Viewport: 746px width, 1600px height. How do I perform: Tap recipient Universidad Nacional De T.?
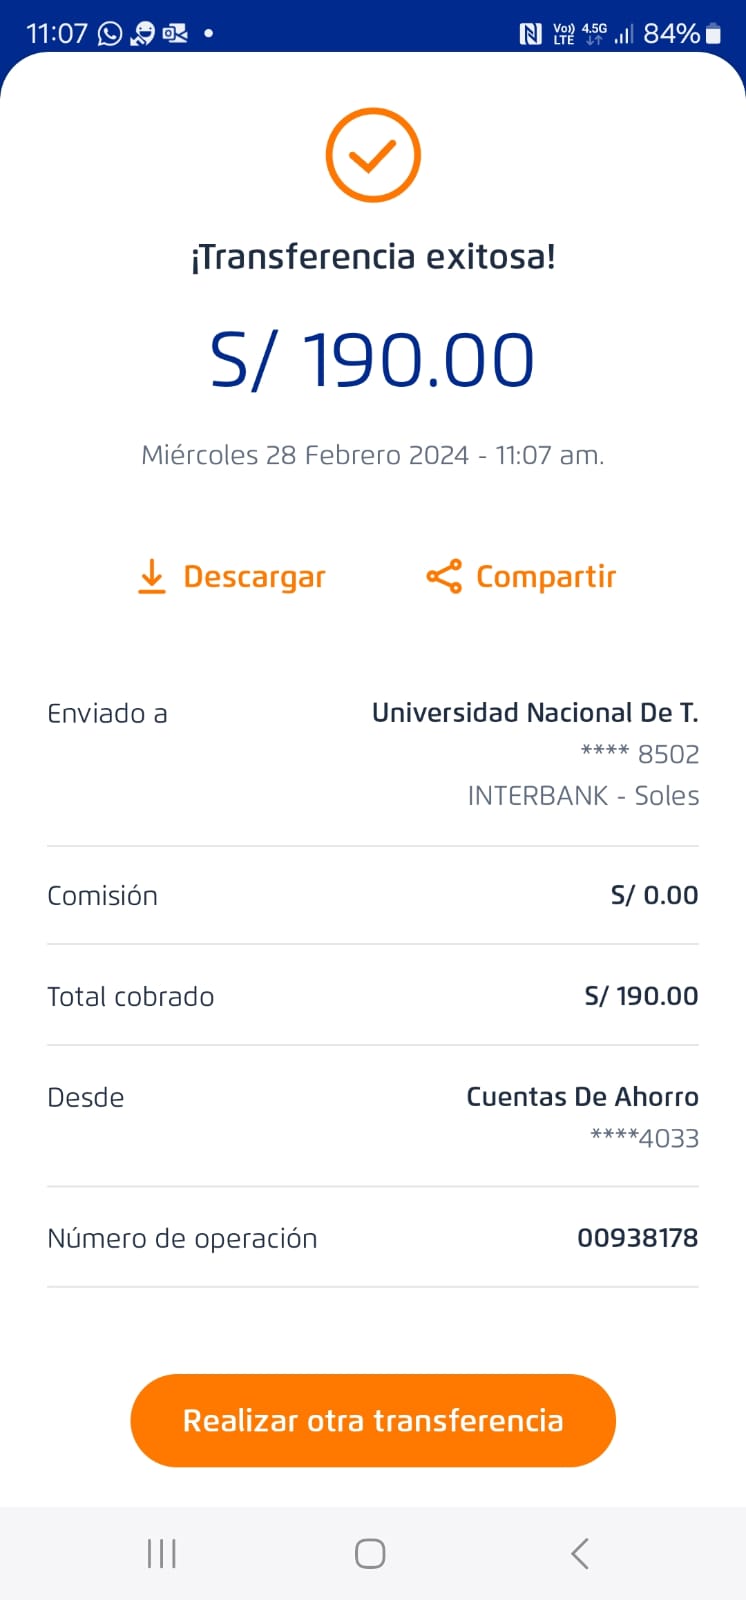[x=534, y=713]
